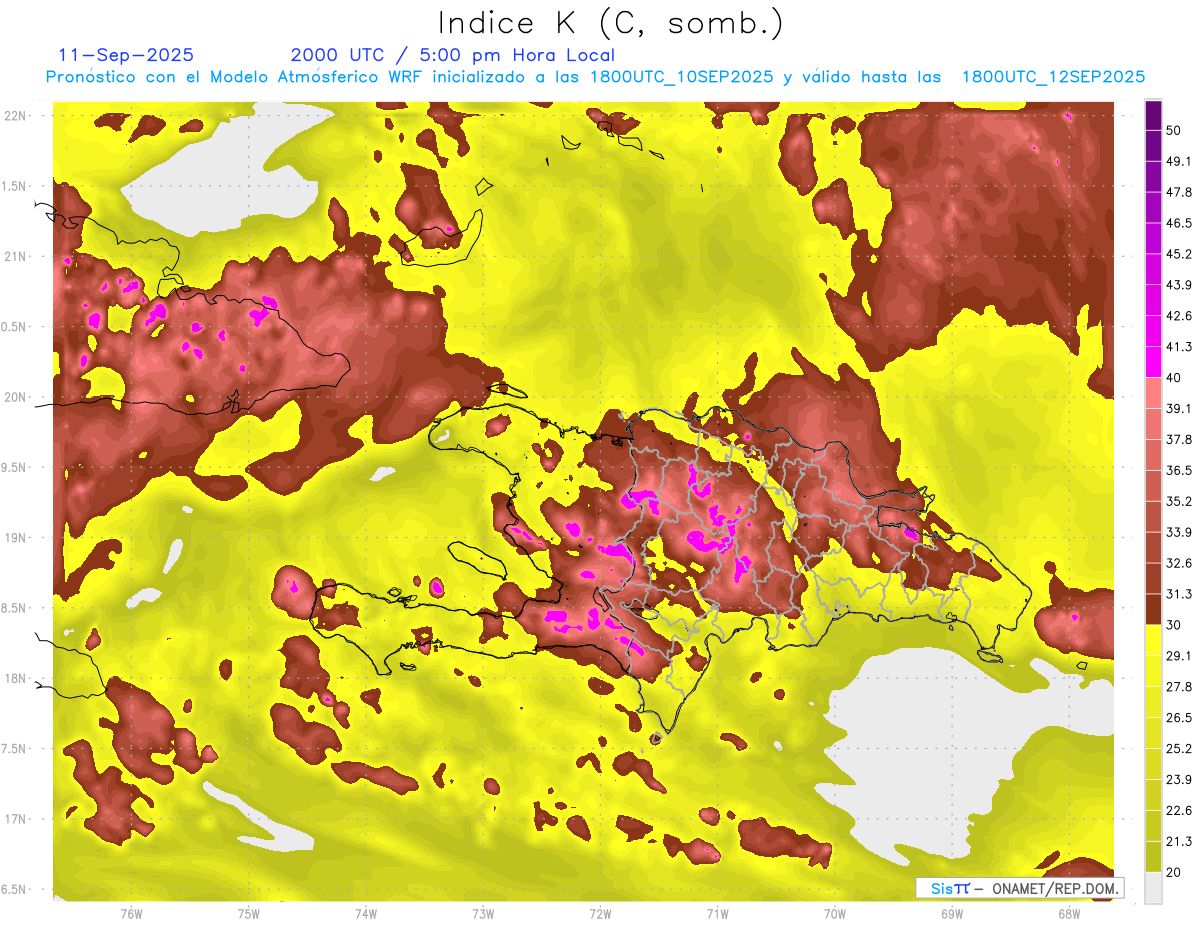Select the 72W longitude tick label
The width and height of the screenshot is (1200, 927).
coord(600,914)
